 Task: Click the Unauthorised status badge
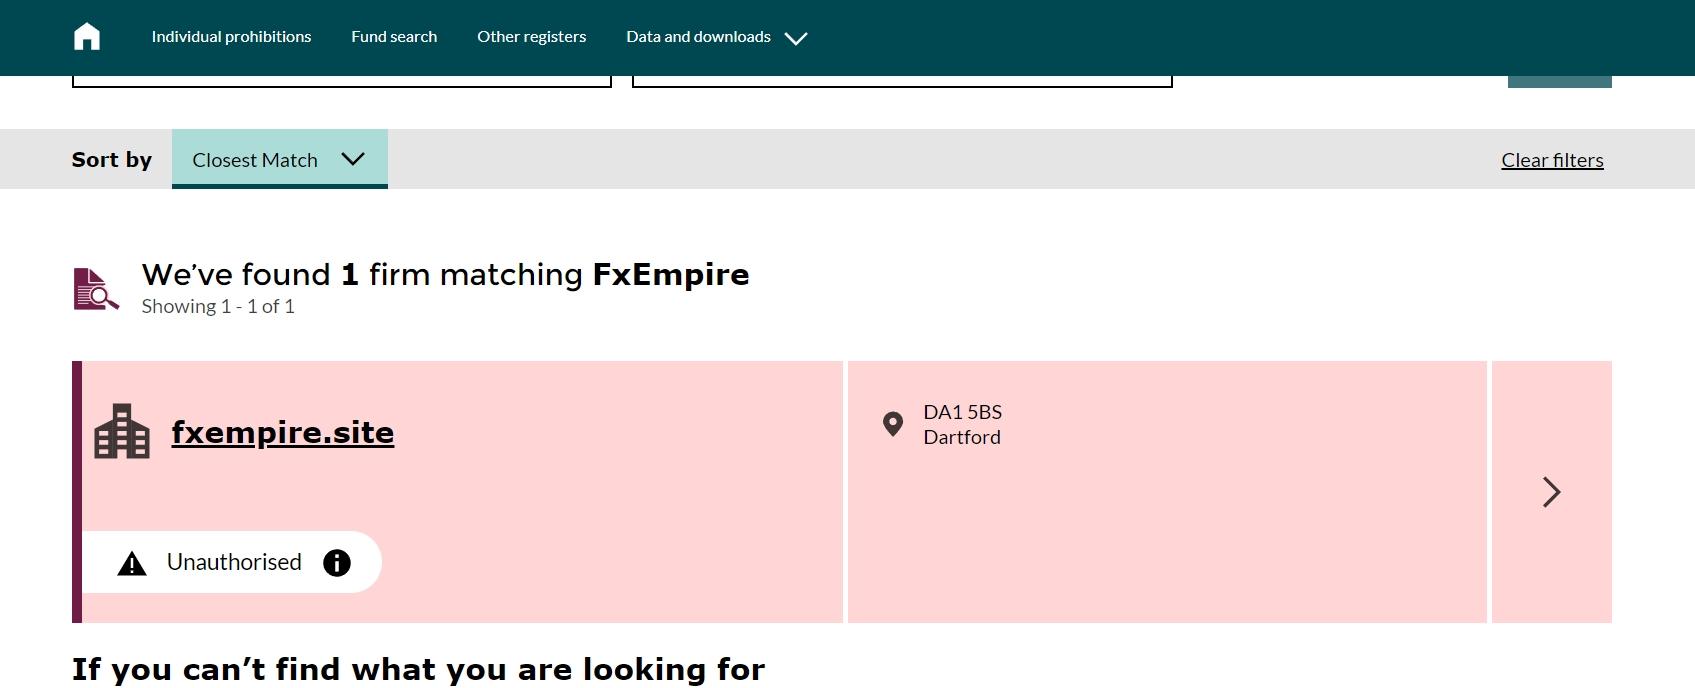pyautogui.click(x=232, y=562)
